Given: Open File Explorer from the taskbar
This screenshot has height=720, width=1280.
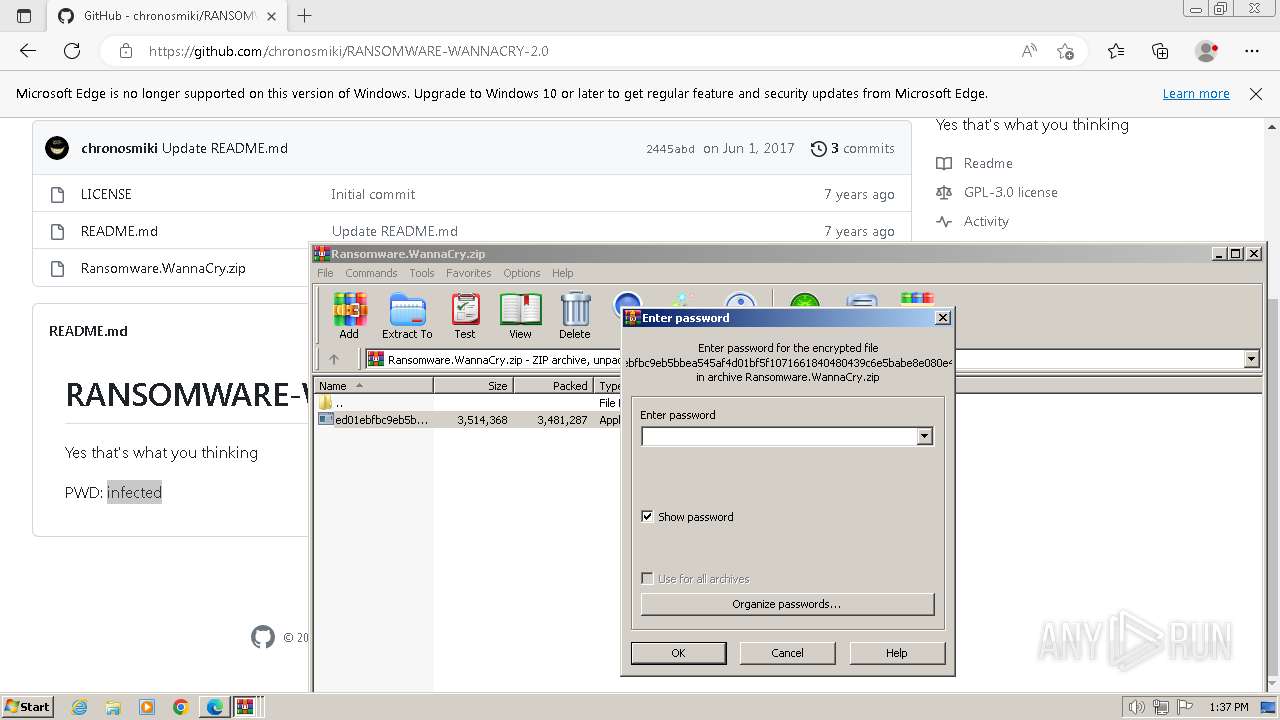Looking at the screenshot, I should pos(113,707).
